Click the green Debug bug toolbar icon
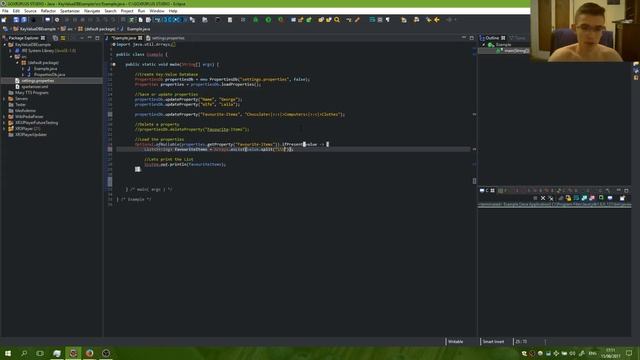640x360 pixels. click(x=256, y=20)
